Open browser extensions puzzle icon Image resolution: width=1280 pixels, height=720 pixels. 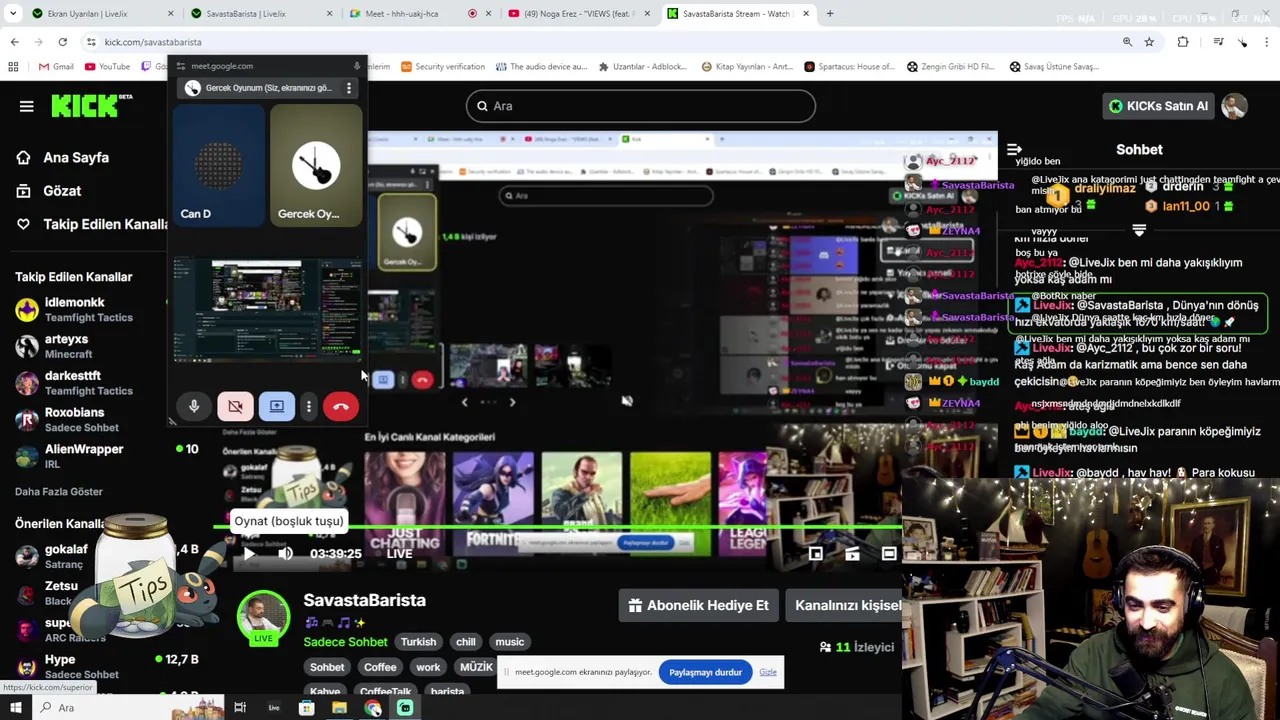pyautogui.click(x=1183, y=42)
